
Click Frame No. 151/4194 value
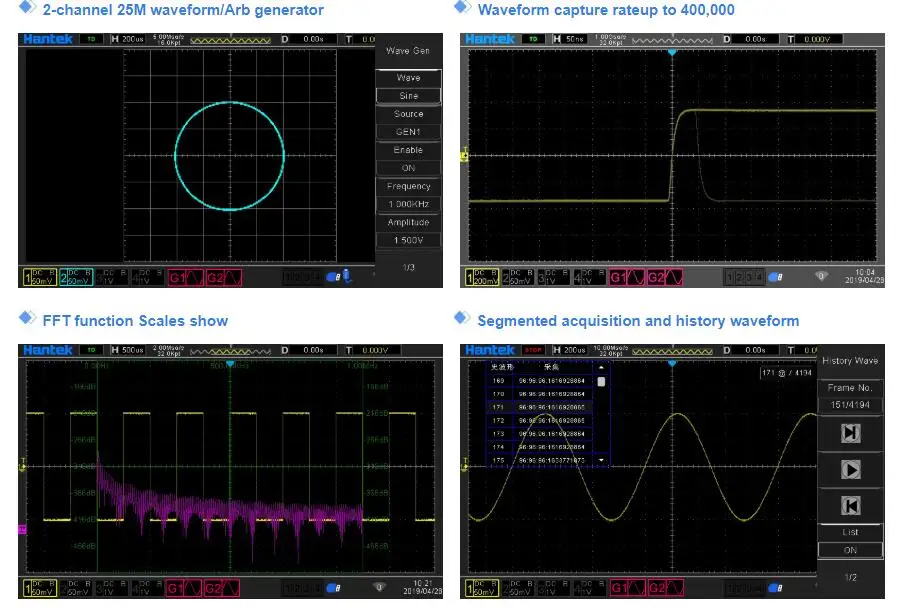(850, 405)
